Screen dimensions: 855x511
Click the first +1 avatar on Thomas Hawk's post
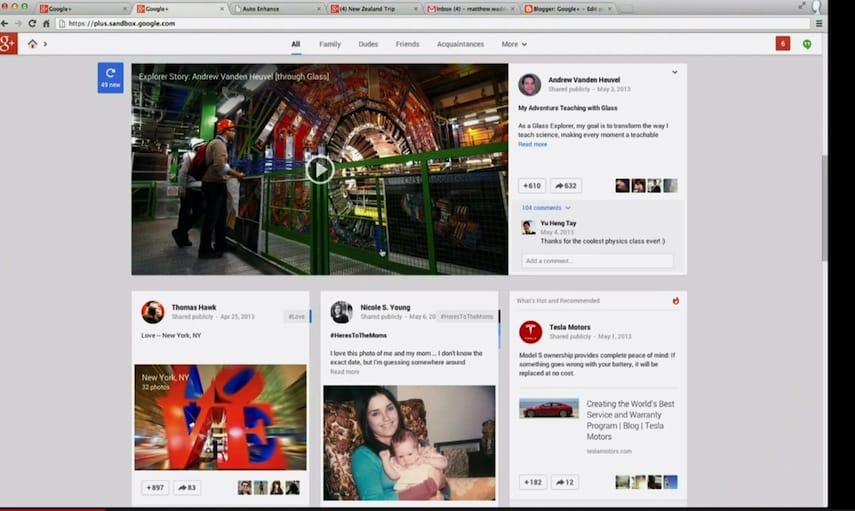click(245, 488)
